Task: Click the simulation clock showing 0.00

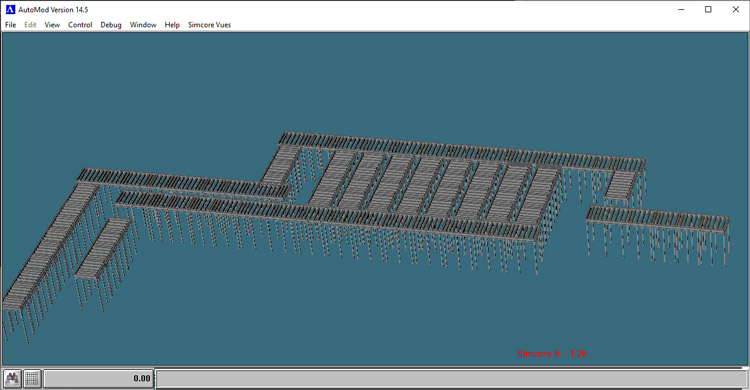Action: 99,379
